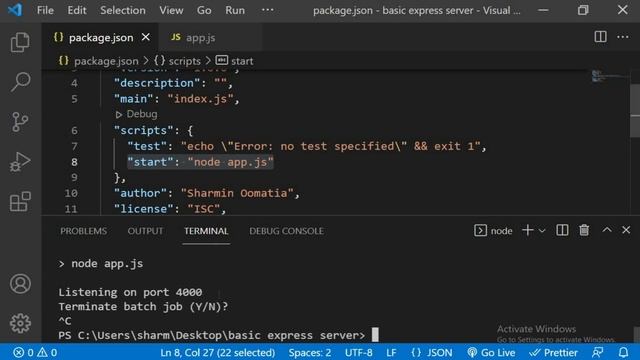640x360 pixels.
Task: Open the Search view in activity bar
Action: pos(20,82)
